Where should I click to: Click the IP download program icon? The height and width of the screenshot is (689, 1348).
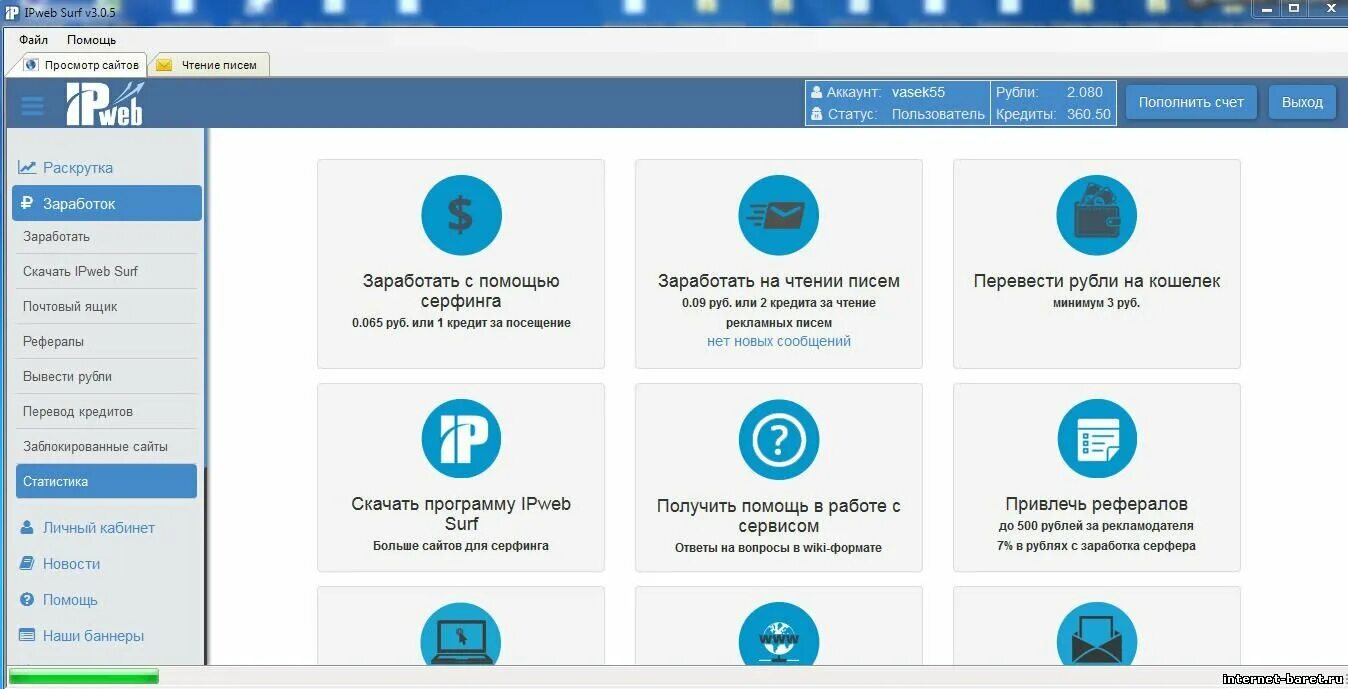(x=460, y=438)
